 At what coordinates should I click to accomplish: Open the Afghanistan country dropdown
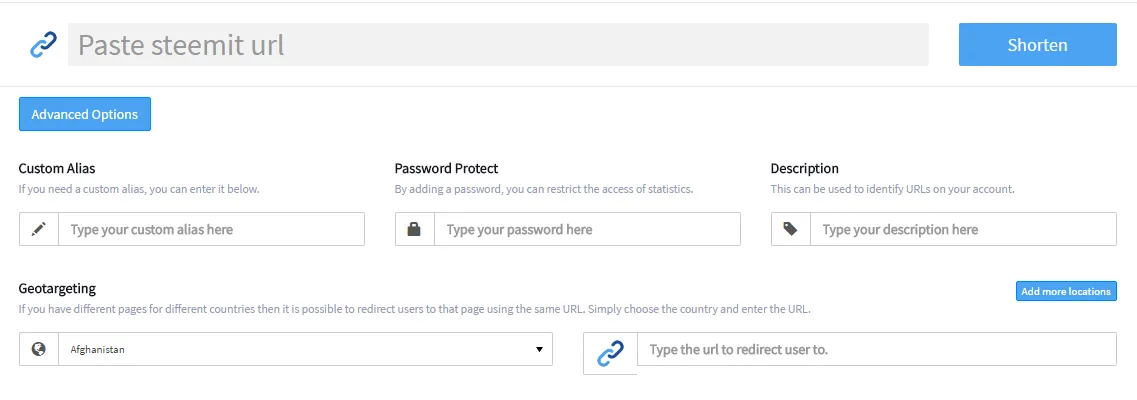tap(305, 349)
